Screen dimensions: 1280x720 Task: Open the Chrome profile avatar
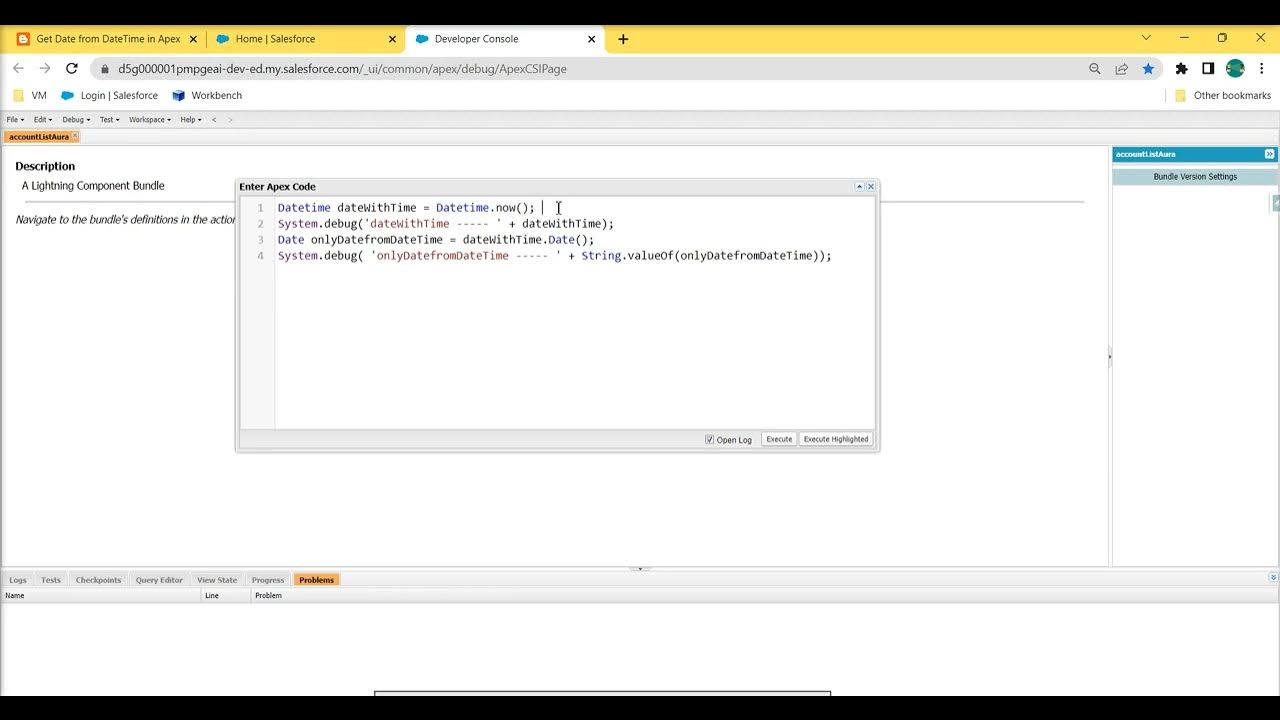pyautogui.click(x=1235, y=69)
